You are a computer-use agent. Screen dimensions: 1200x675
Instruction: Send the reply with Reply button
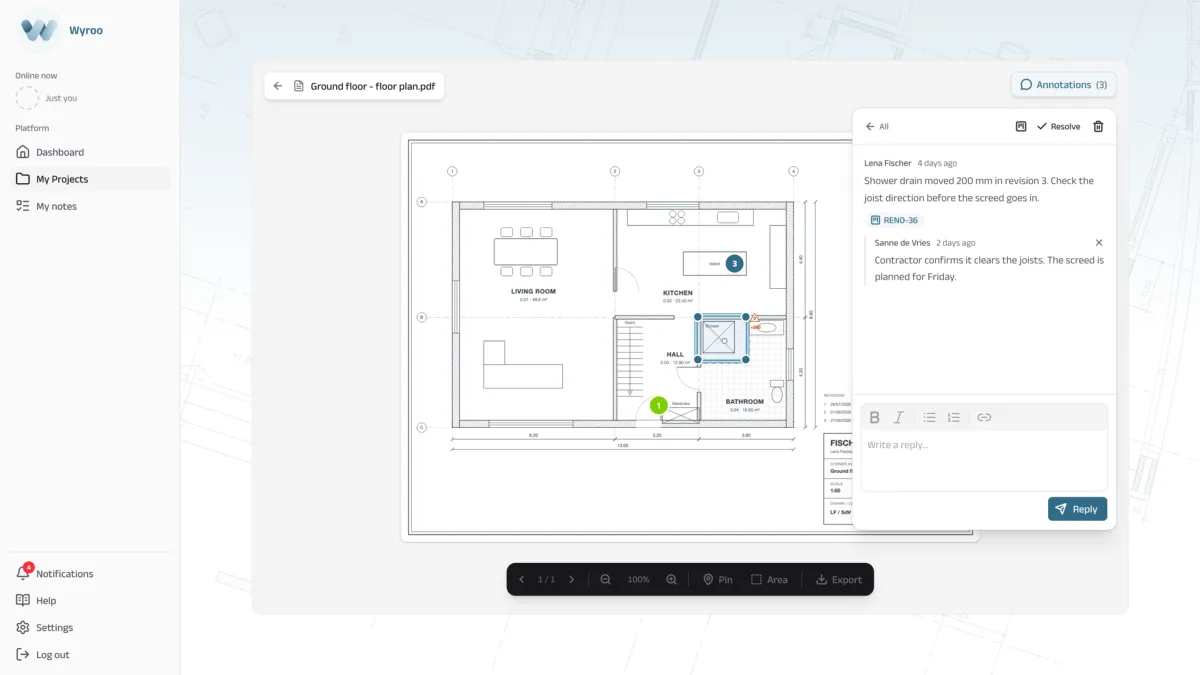coord(1077,509)
